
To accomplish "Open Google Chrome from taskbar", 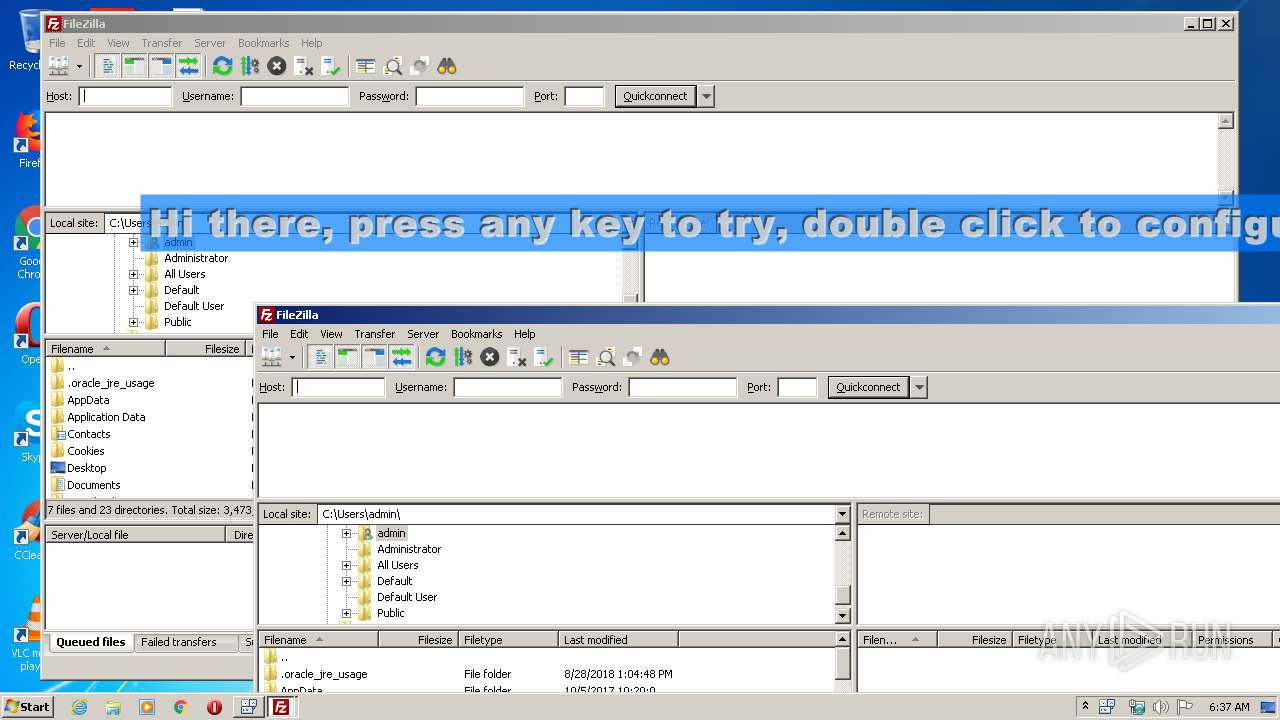I will click(x=180, y=707).
